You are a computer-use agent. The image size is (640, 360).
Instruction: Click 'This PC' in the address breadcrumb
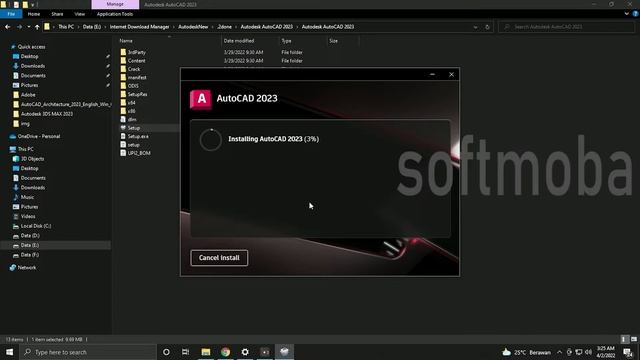point(66,27)
